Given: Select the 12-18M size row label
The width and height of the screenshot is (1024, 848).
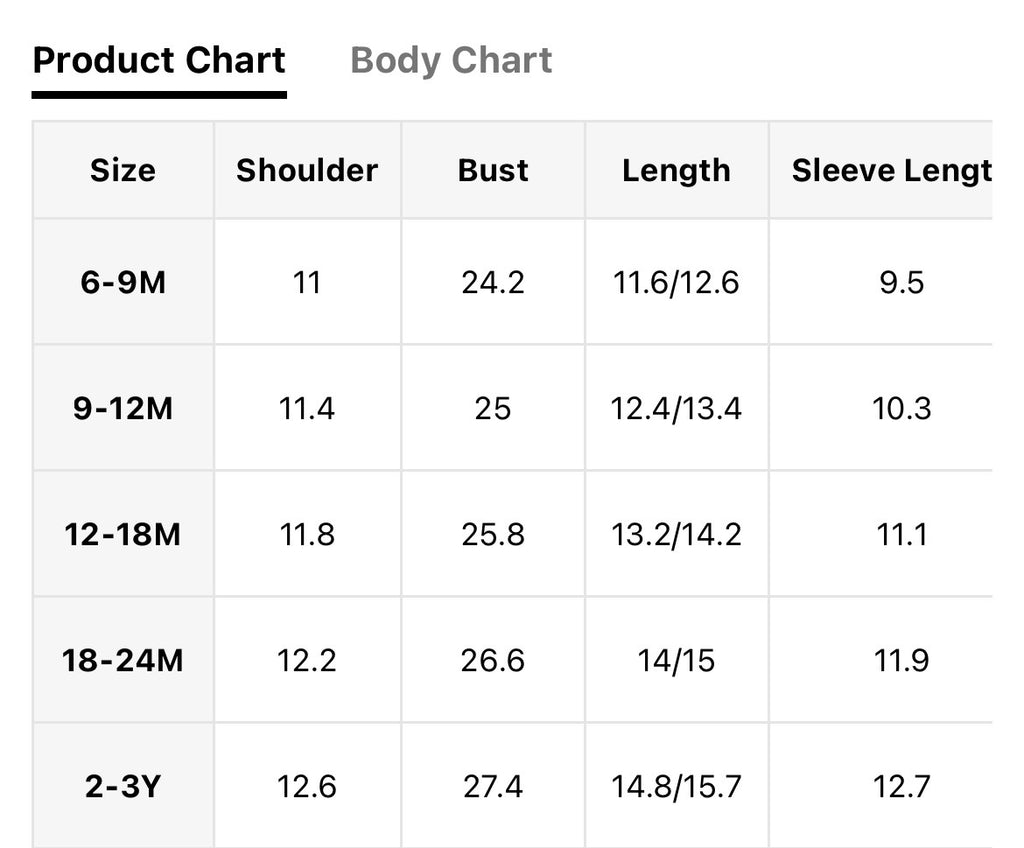Looking at the screenshot, I should (x=123, y=534).
